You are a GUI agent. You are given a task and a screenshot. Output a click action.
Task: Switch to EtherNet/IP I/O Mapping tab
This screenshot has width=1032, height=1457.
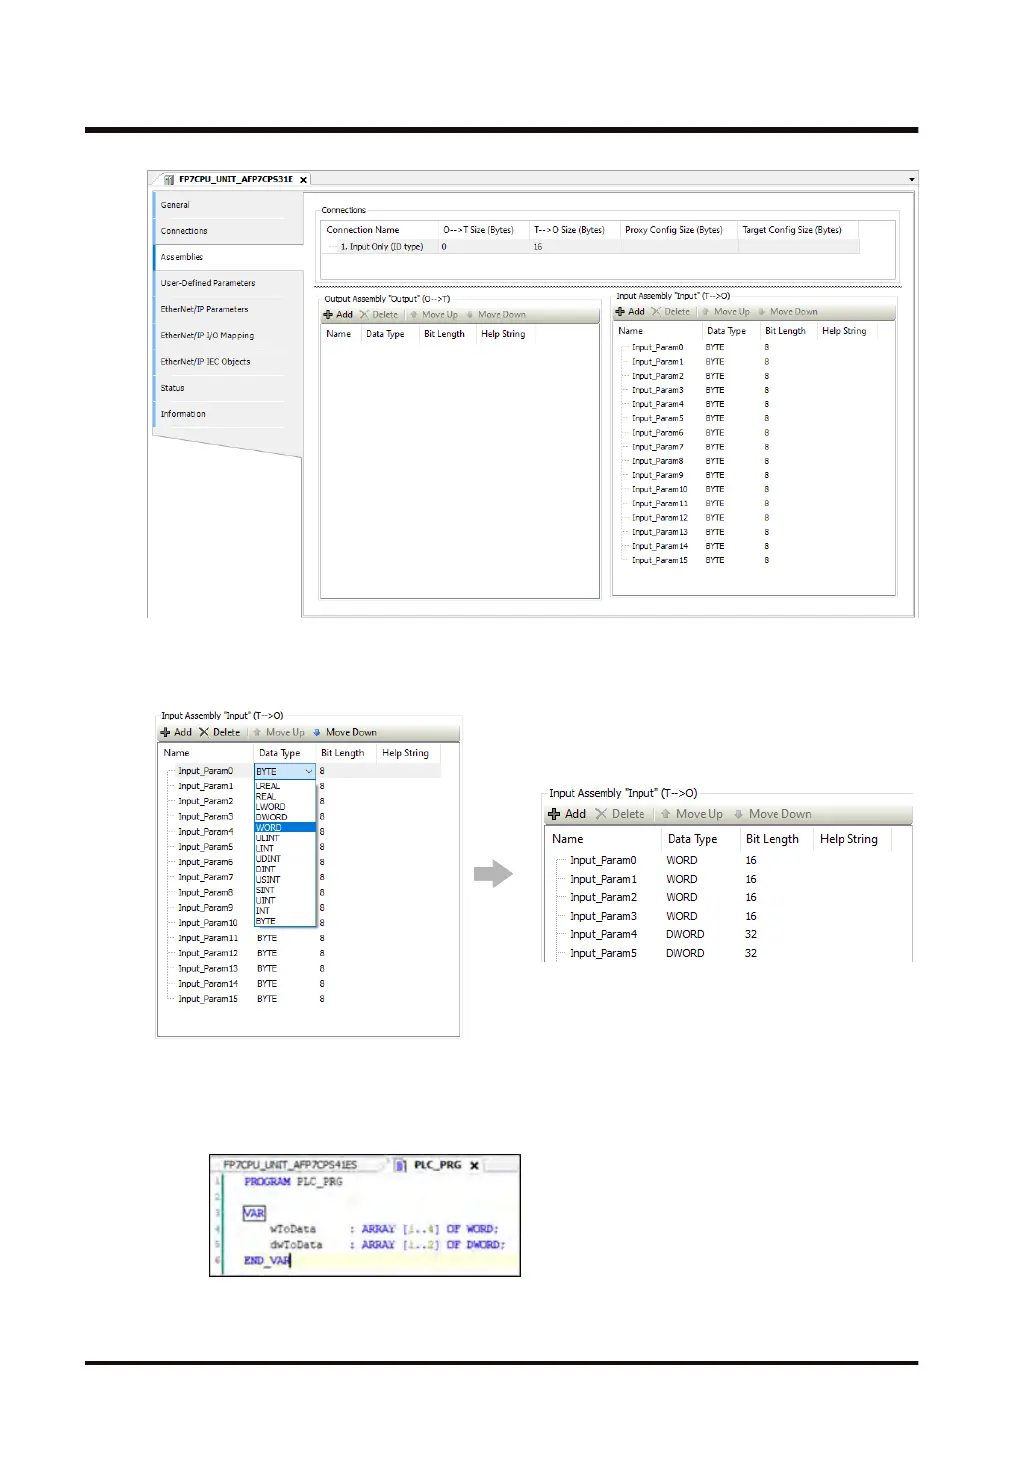(207, 336)
